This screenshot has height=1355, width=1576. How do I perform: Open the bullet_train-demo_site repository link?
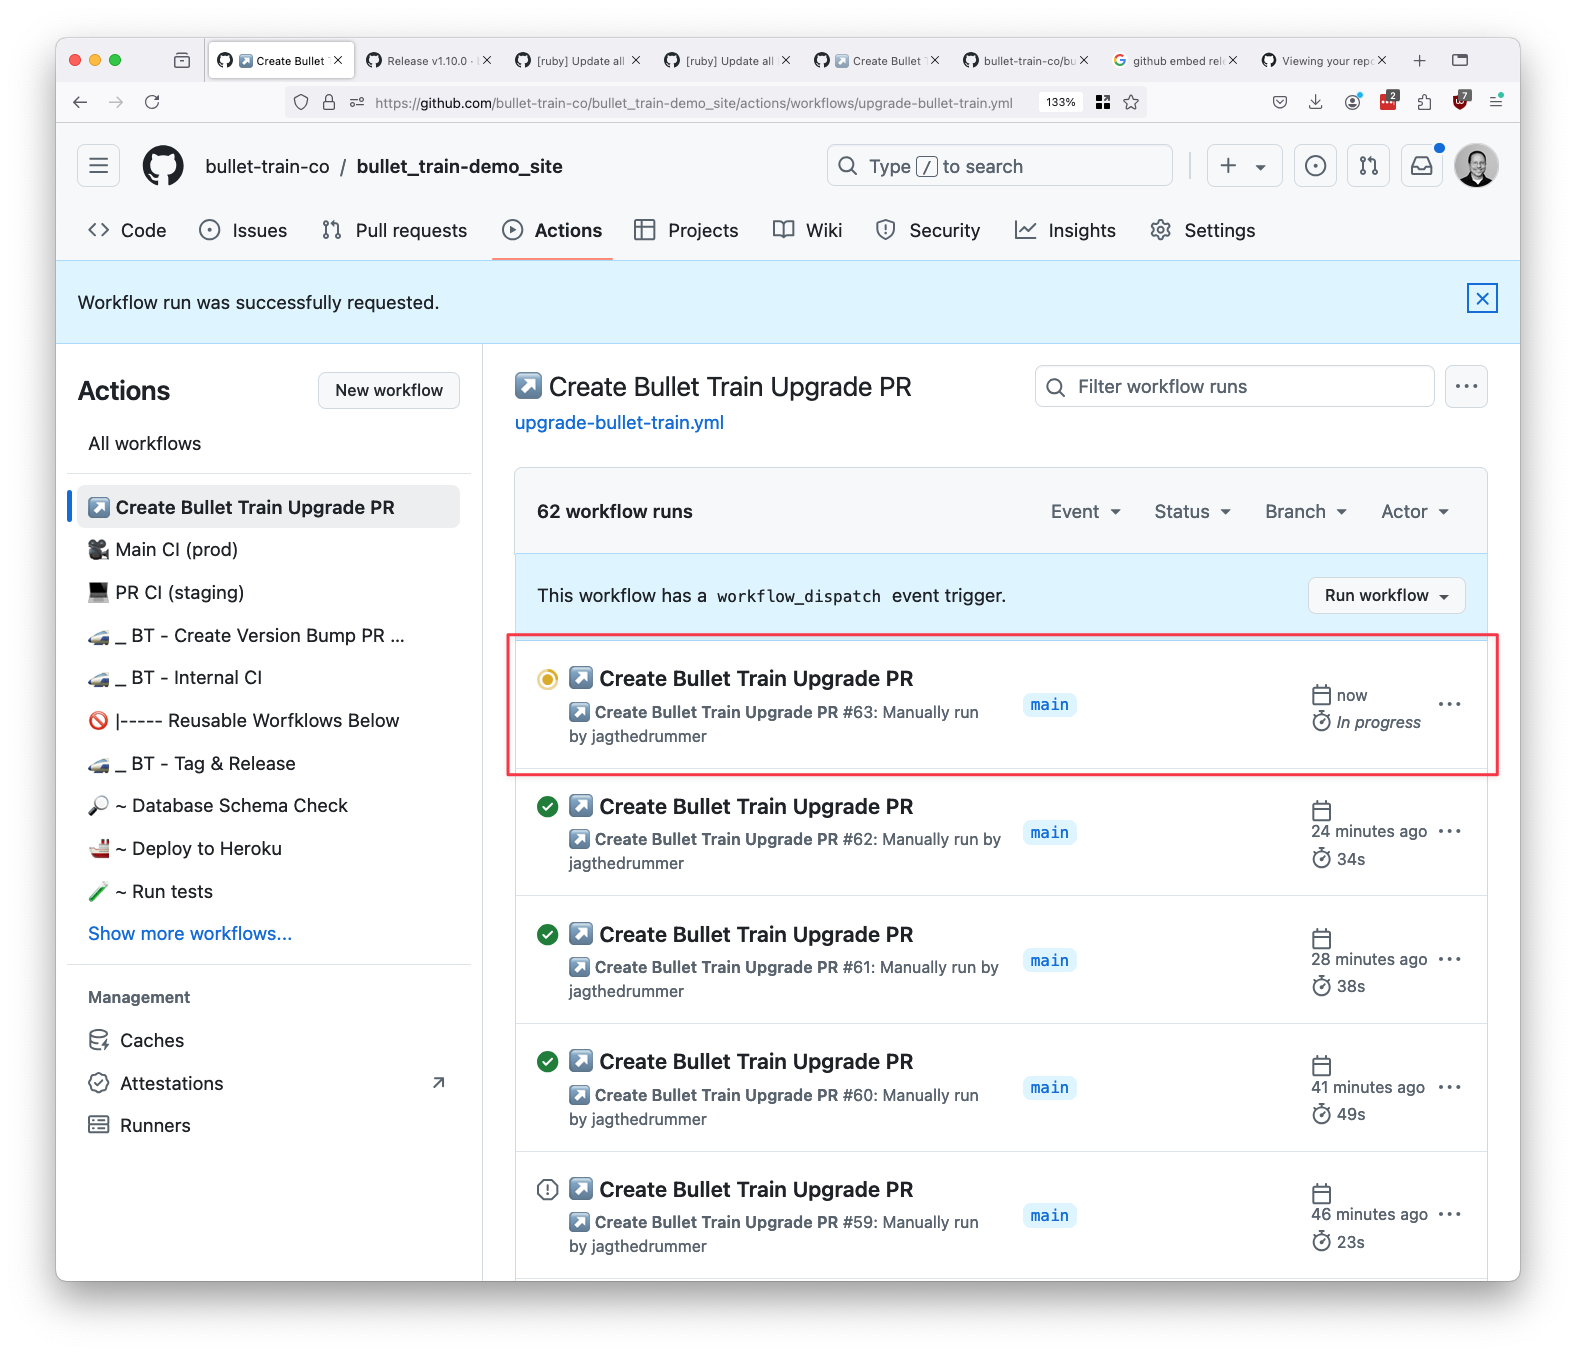pos(459,167)
